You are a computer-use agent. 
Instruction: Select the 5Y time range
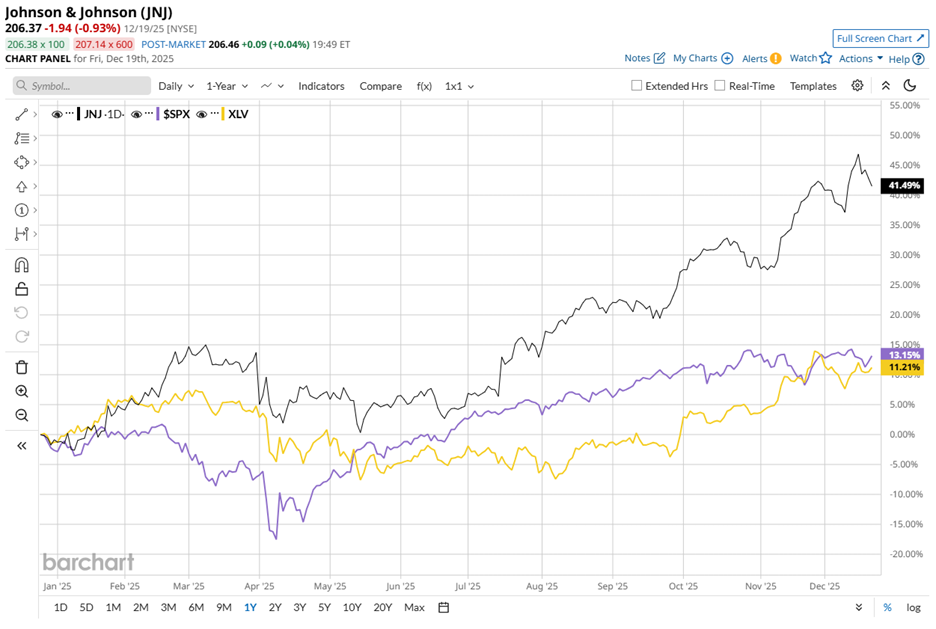tap(324, 607)
